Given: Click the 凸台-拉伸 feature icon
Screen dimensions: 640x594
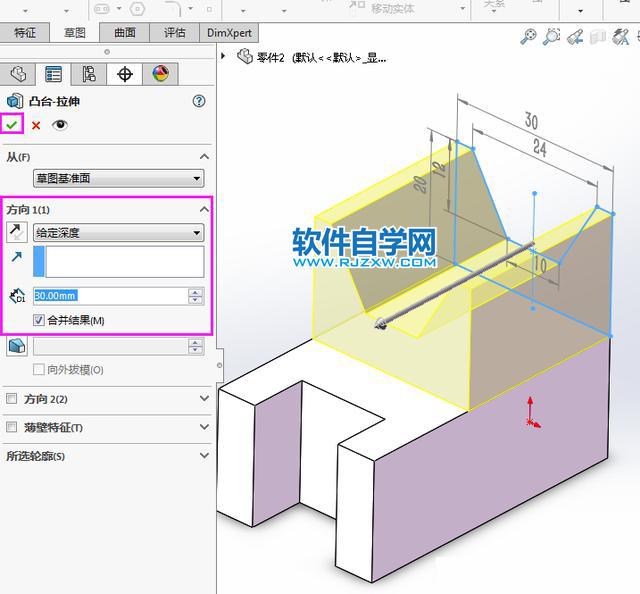Looking at the screenshot, I should [15, 101].
